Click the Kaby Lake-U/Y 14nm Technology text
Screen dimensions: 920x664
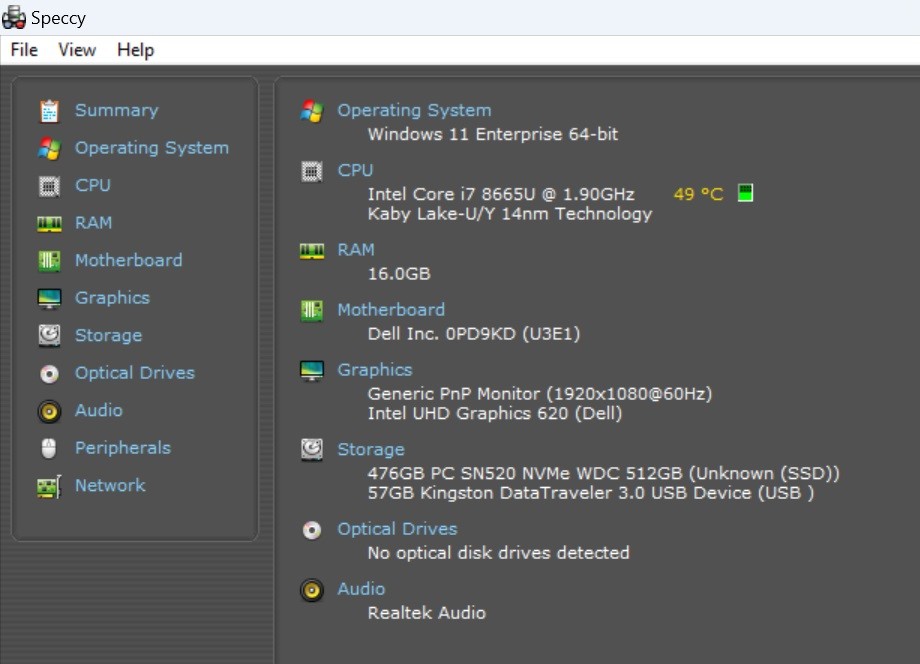510,214
